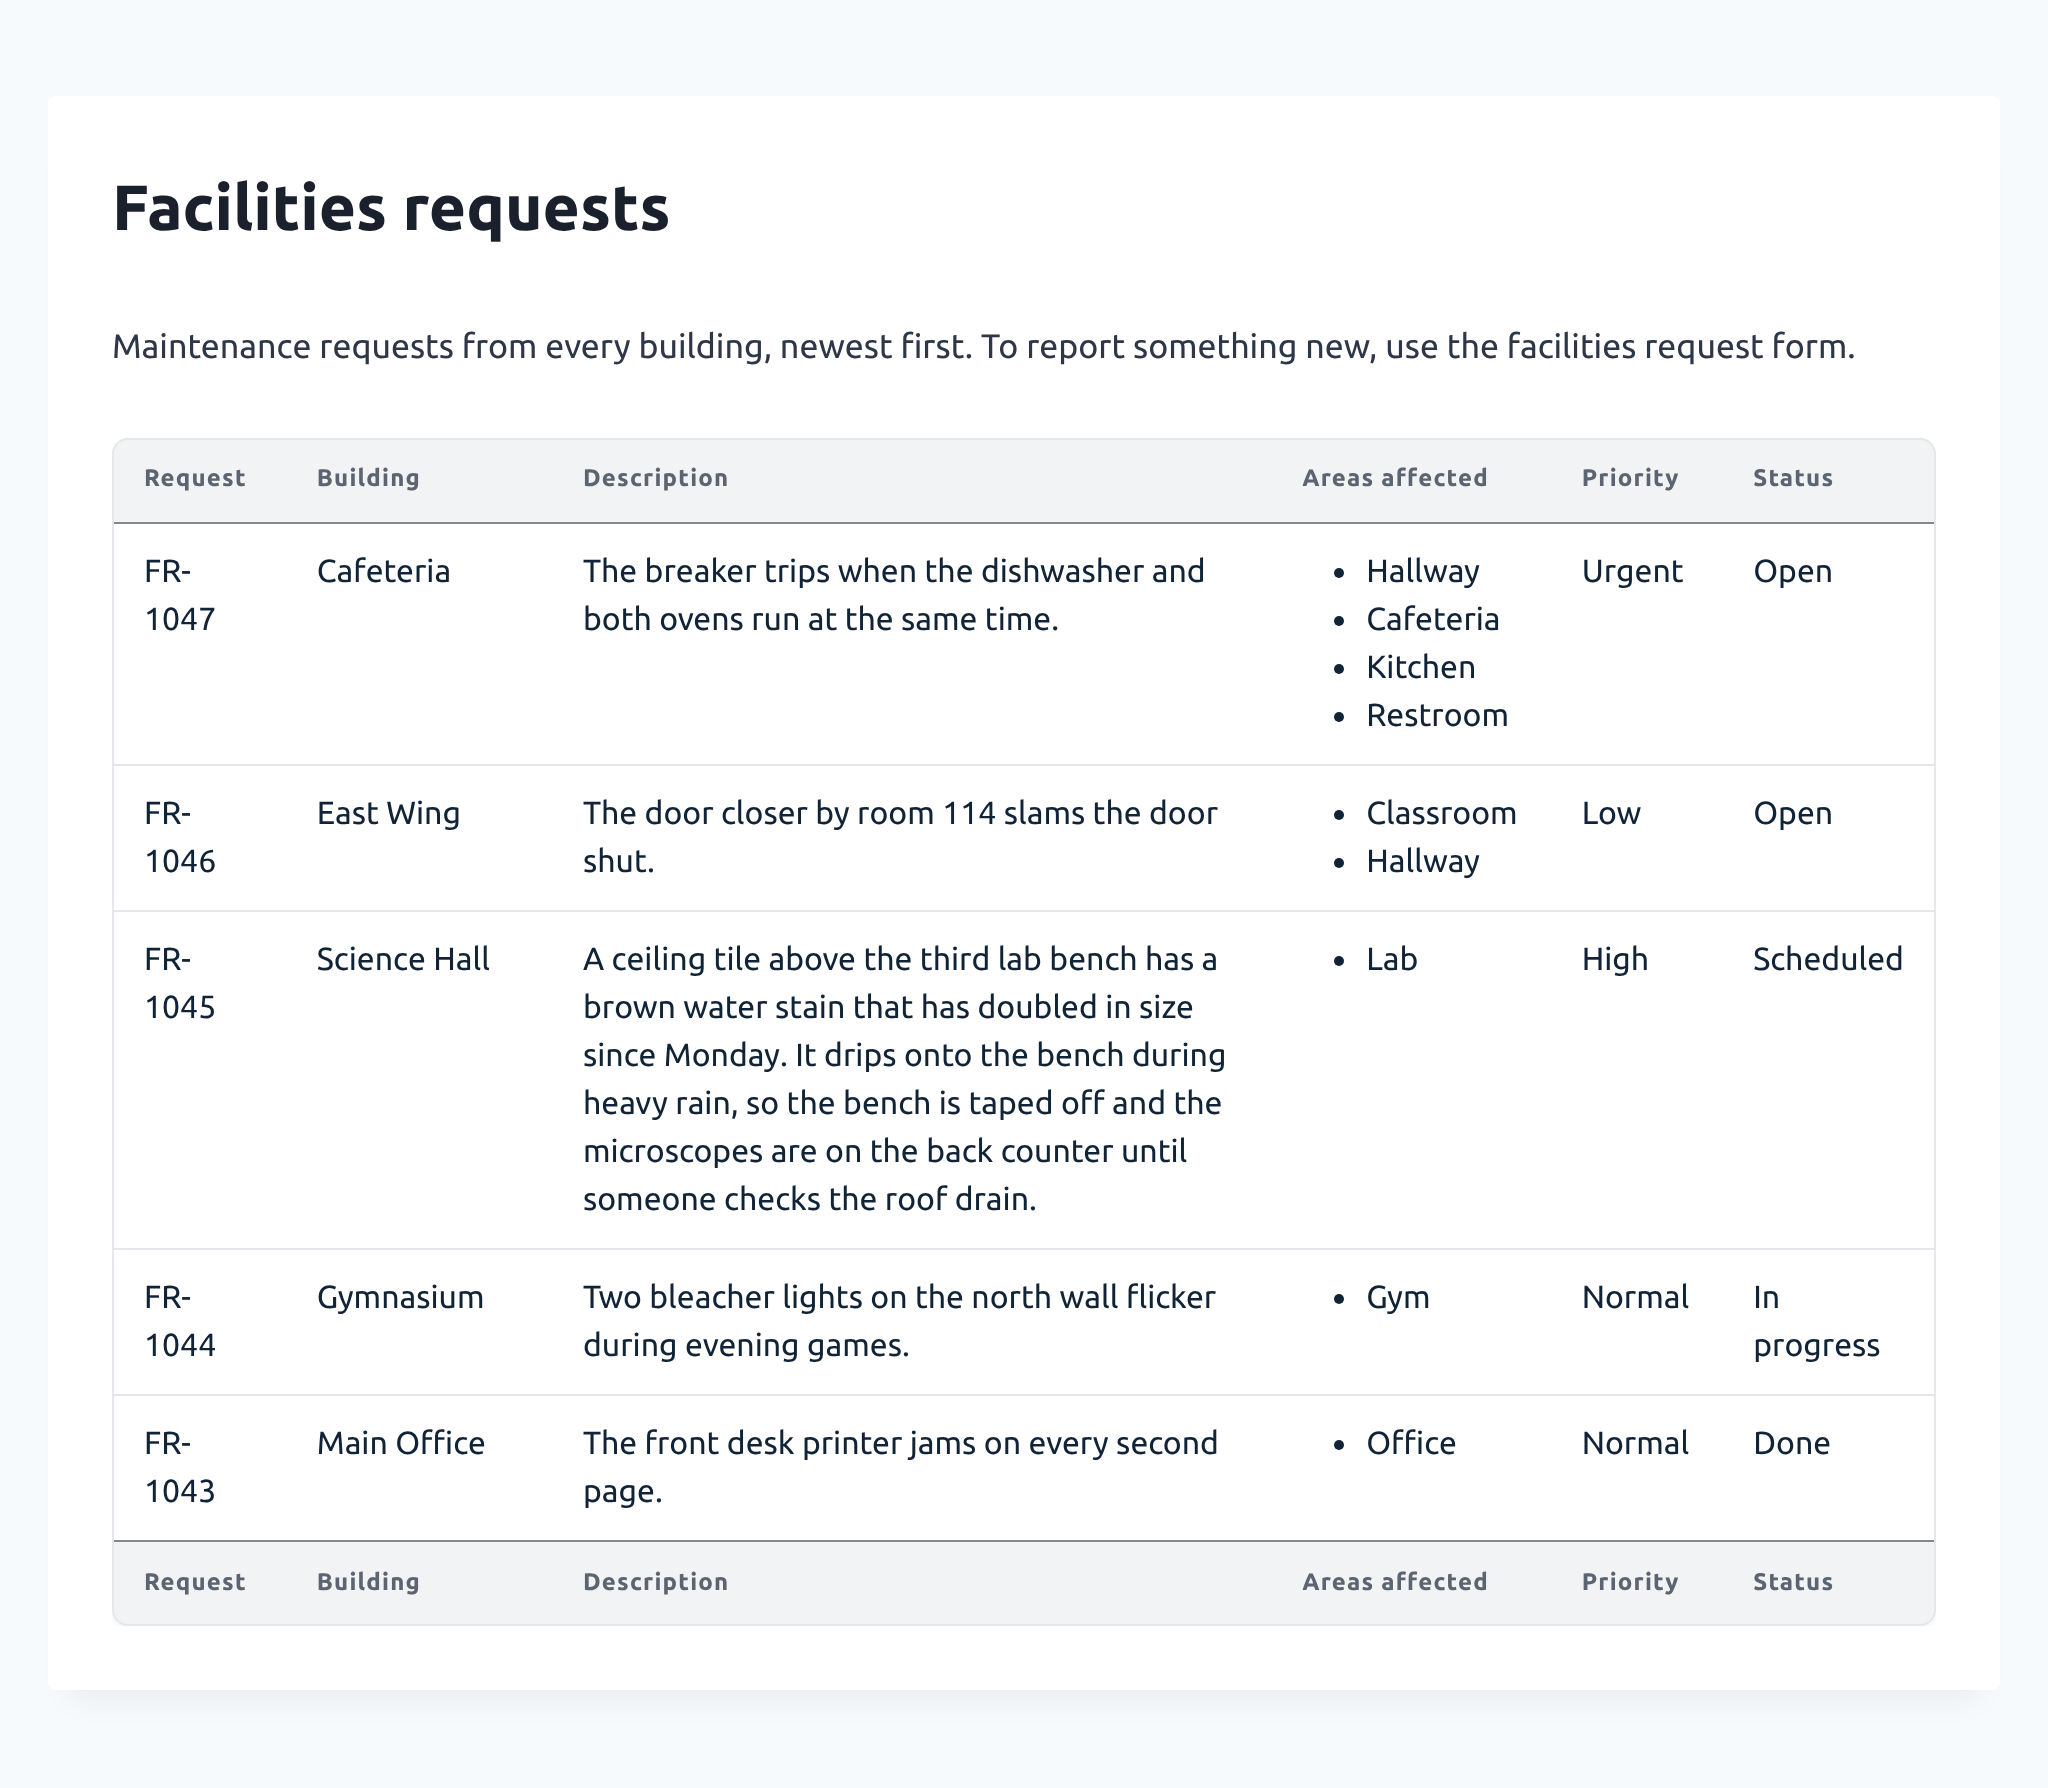Click the FR-1044 request ID
2048x1788 pixels.
(180, 1321)
